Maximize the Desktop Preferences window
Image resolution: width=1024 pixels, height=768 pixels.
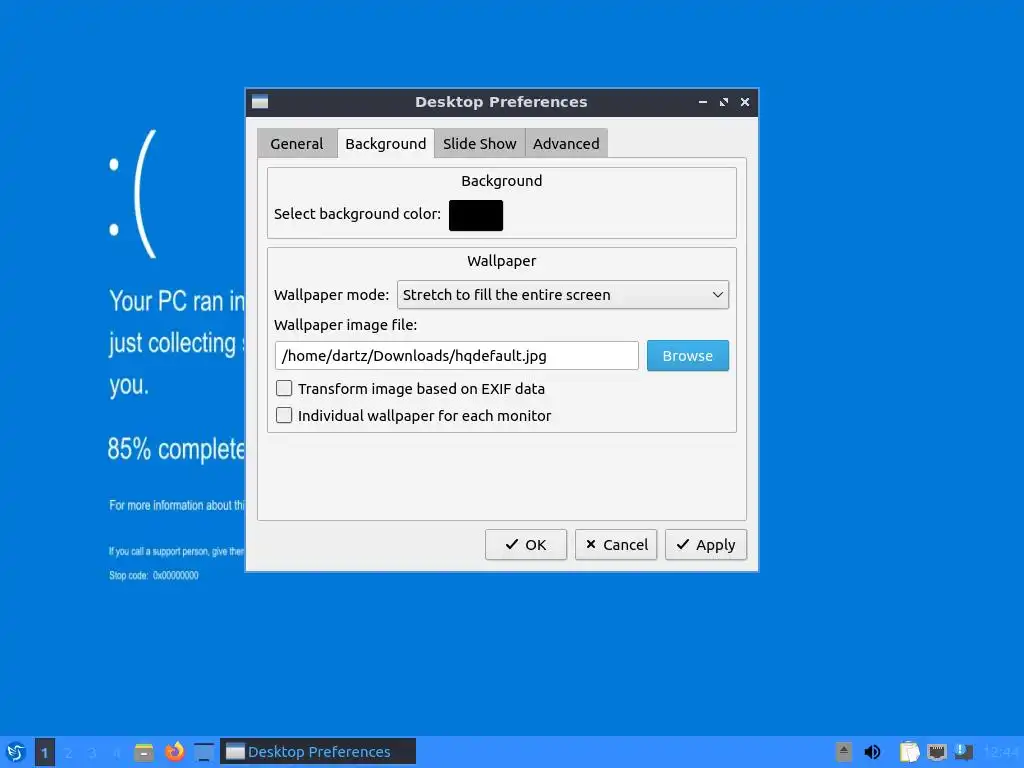[x=724, y=102]
